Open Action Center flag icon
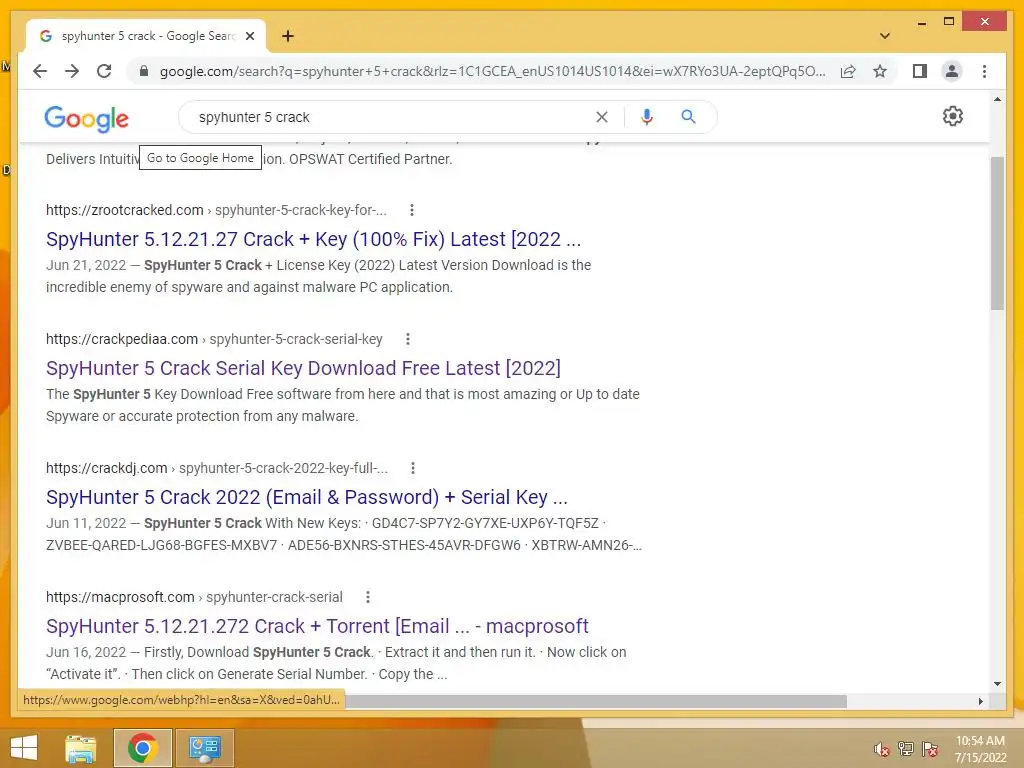 930,749
